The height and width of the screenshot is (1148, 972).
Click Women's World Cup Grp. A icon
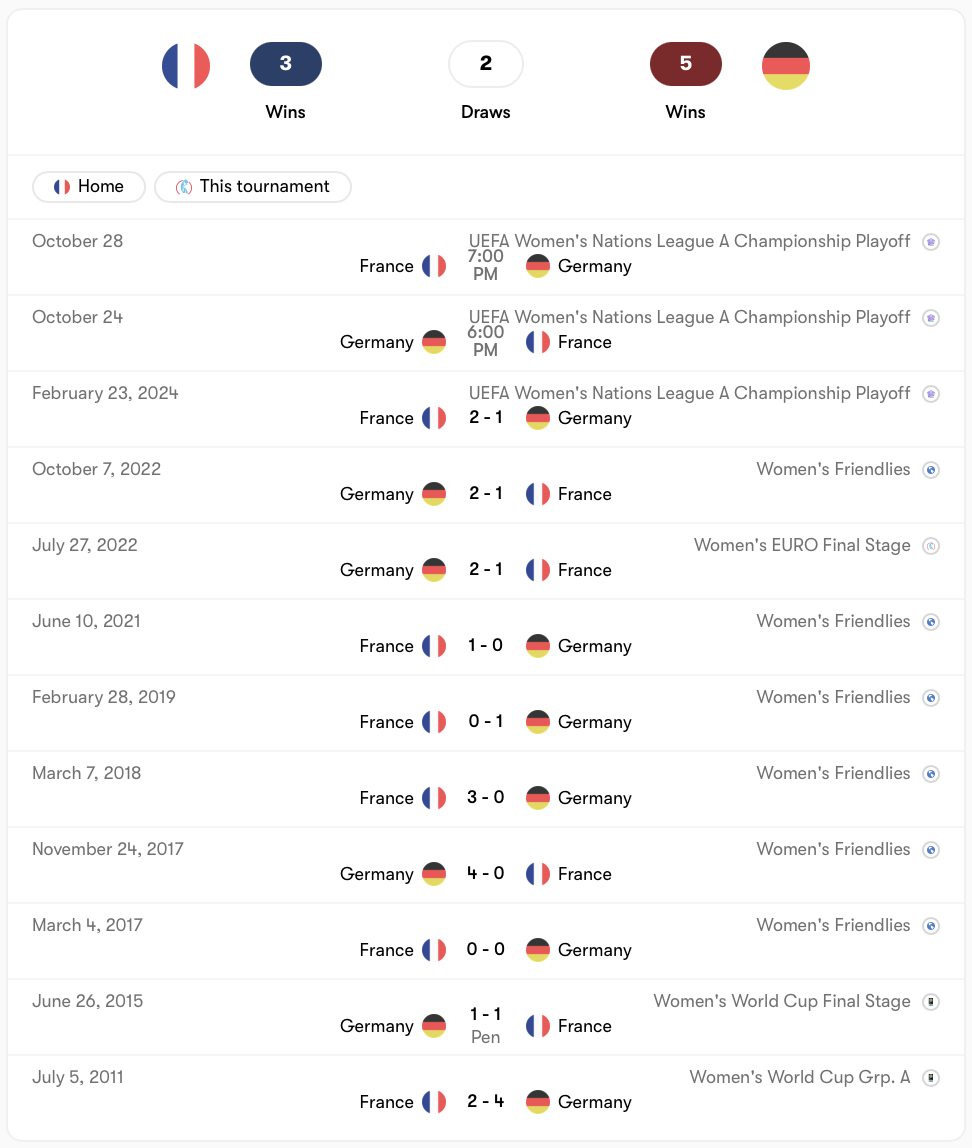(931, 1078)
